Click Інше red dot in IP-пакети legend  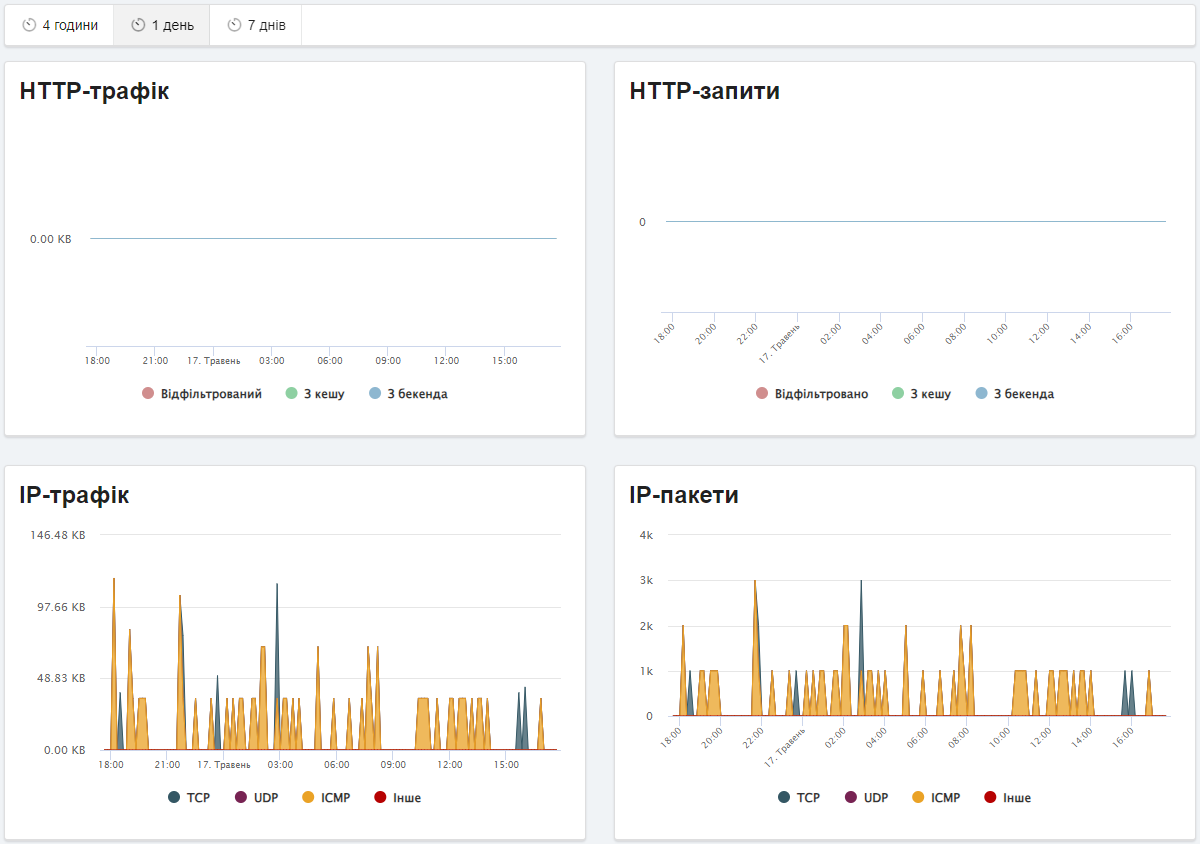click(x=990, y=798)
